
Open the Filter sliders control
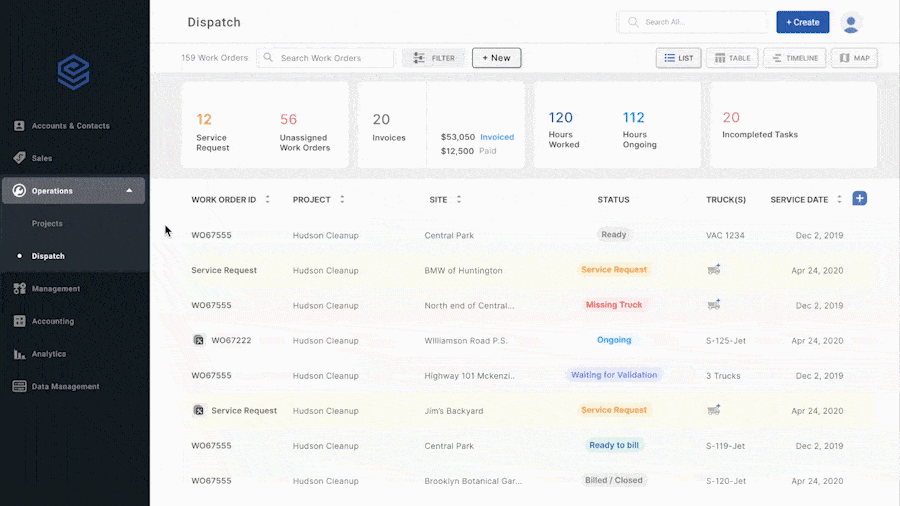(433, 58)
